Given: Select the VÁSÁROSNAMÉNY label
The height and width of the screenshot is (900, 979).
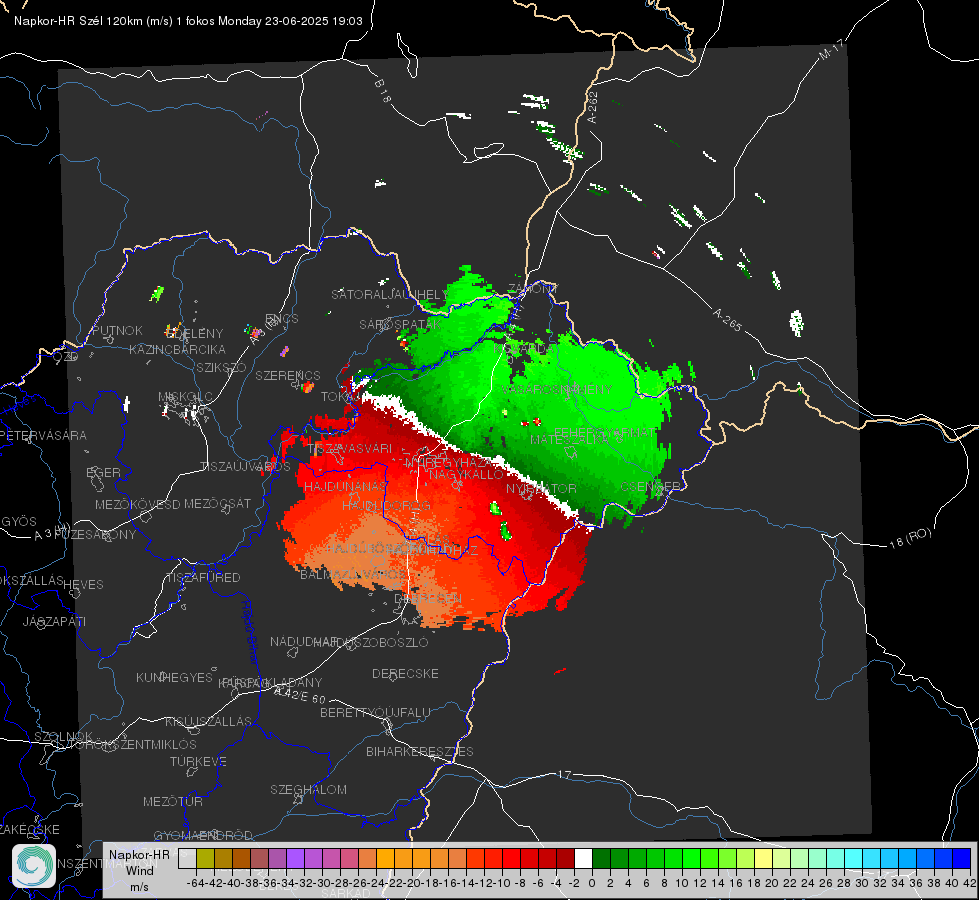Looking at the screenshot, I should (557, 389).
